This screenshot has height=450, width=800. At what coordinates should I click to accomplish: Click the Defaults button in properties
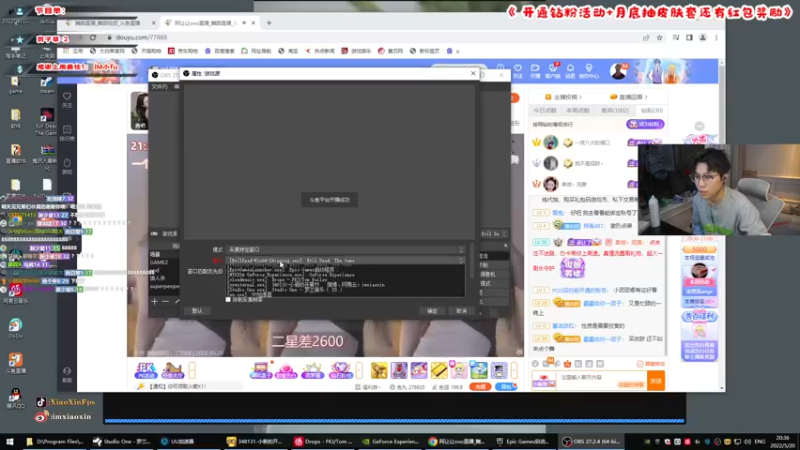[196, 311]
